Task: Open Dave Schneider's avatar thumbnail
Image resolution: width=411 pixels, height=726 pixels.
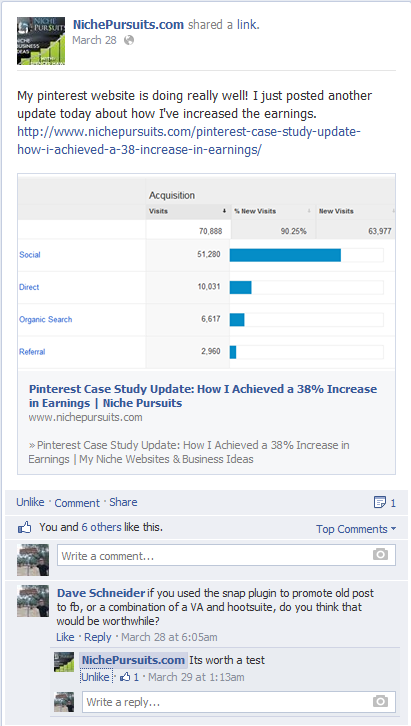Action: pyautogui.click(x=33, y=601)
